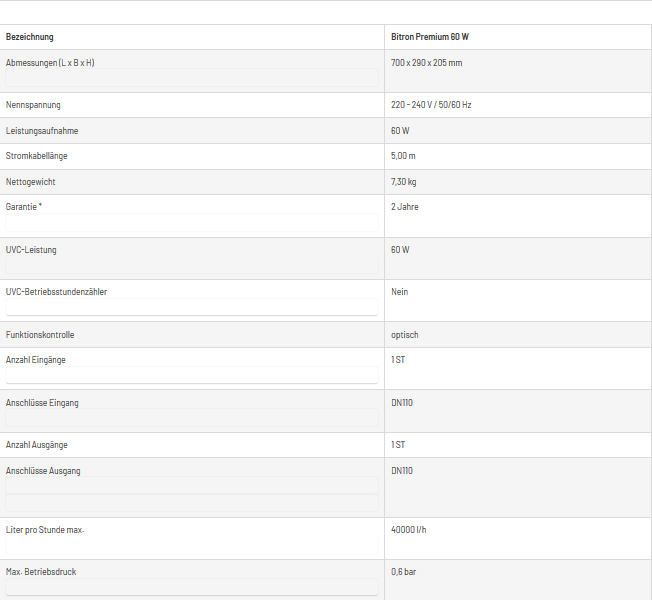
Task: Click the input field under Anschlüsse Eingang
Action: coord(192,417)
